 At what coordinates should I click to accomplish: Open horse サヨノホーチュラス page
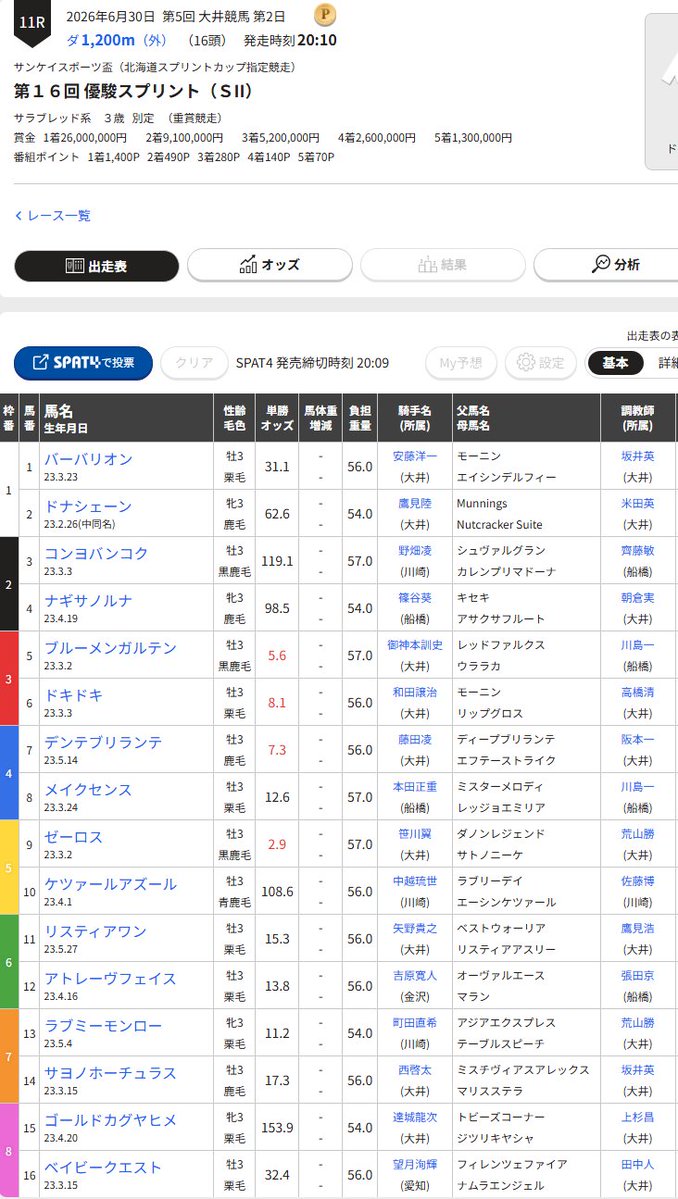pos(110,1074)
